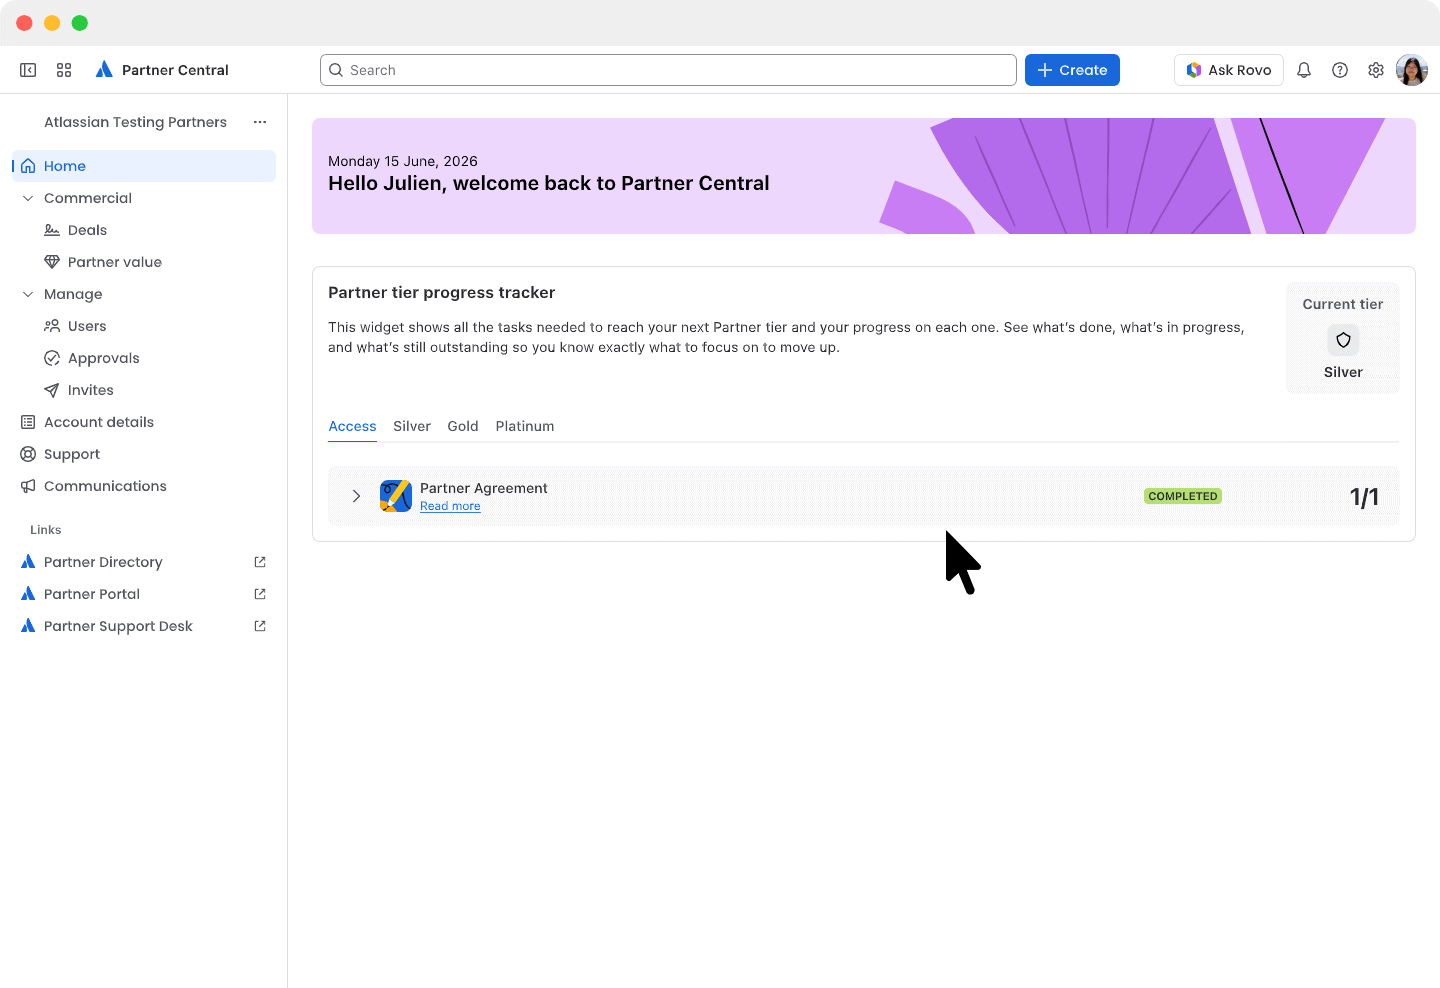This screenshot has height=988, width=1440.
Task: Click the Rovo icon in Ask Rovo
Action: [x=1194, y=70]
